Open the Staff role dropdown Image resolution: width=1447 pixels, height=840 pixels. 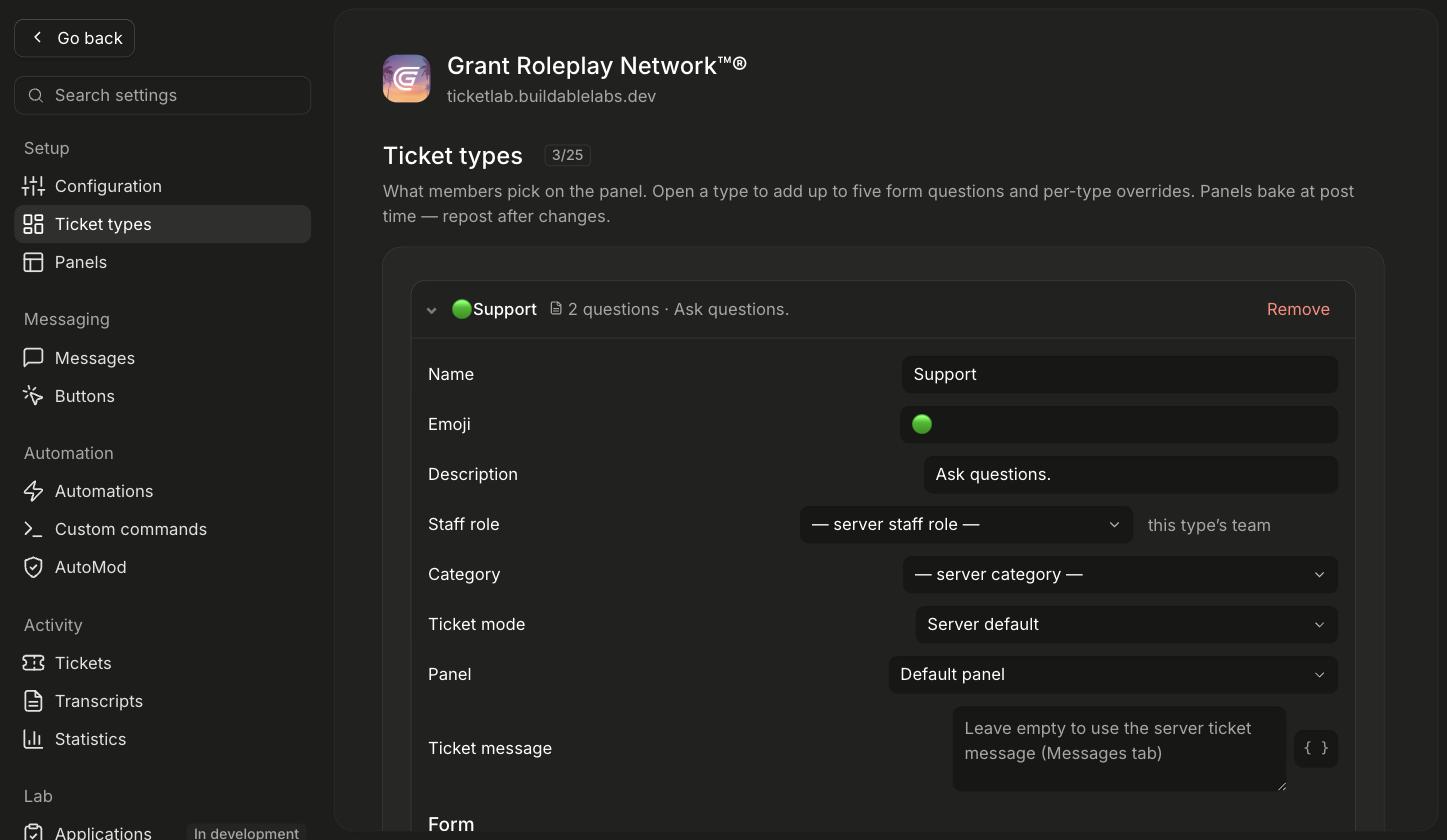(x=966, y=524)
